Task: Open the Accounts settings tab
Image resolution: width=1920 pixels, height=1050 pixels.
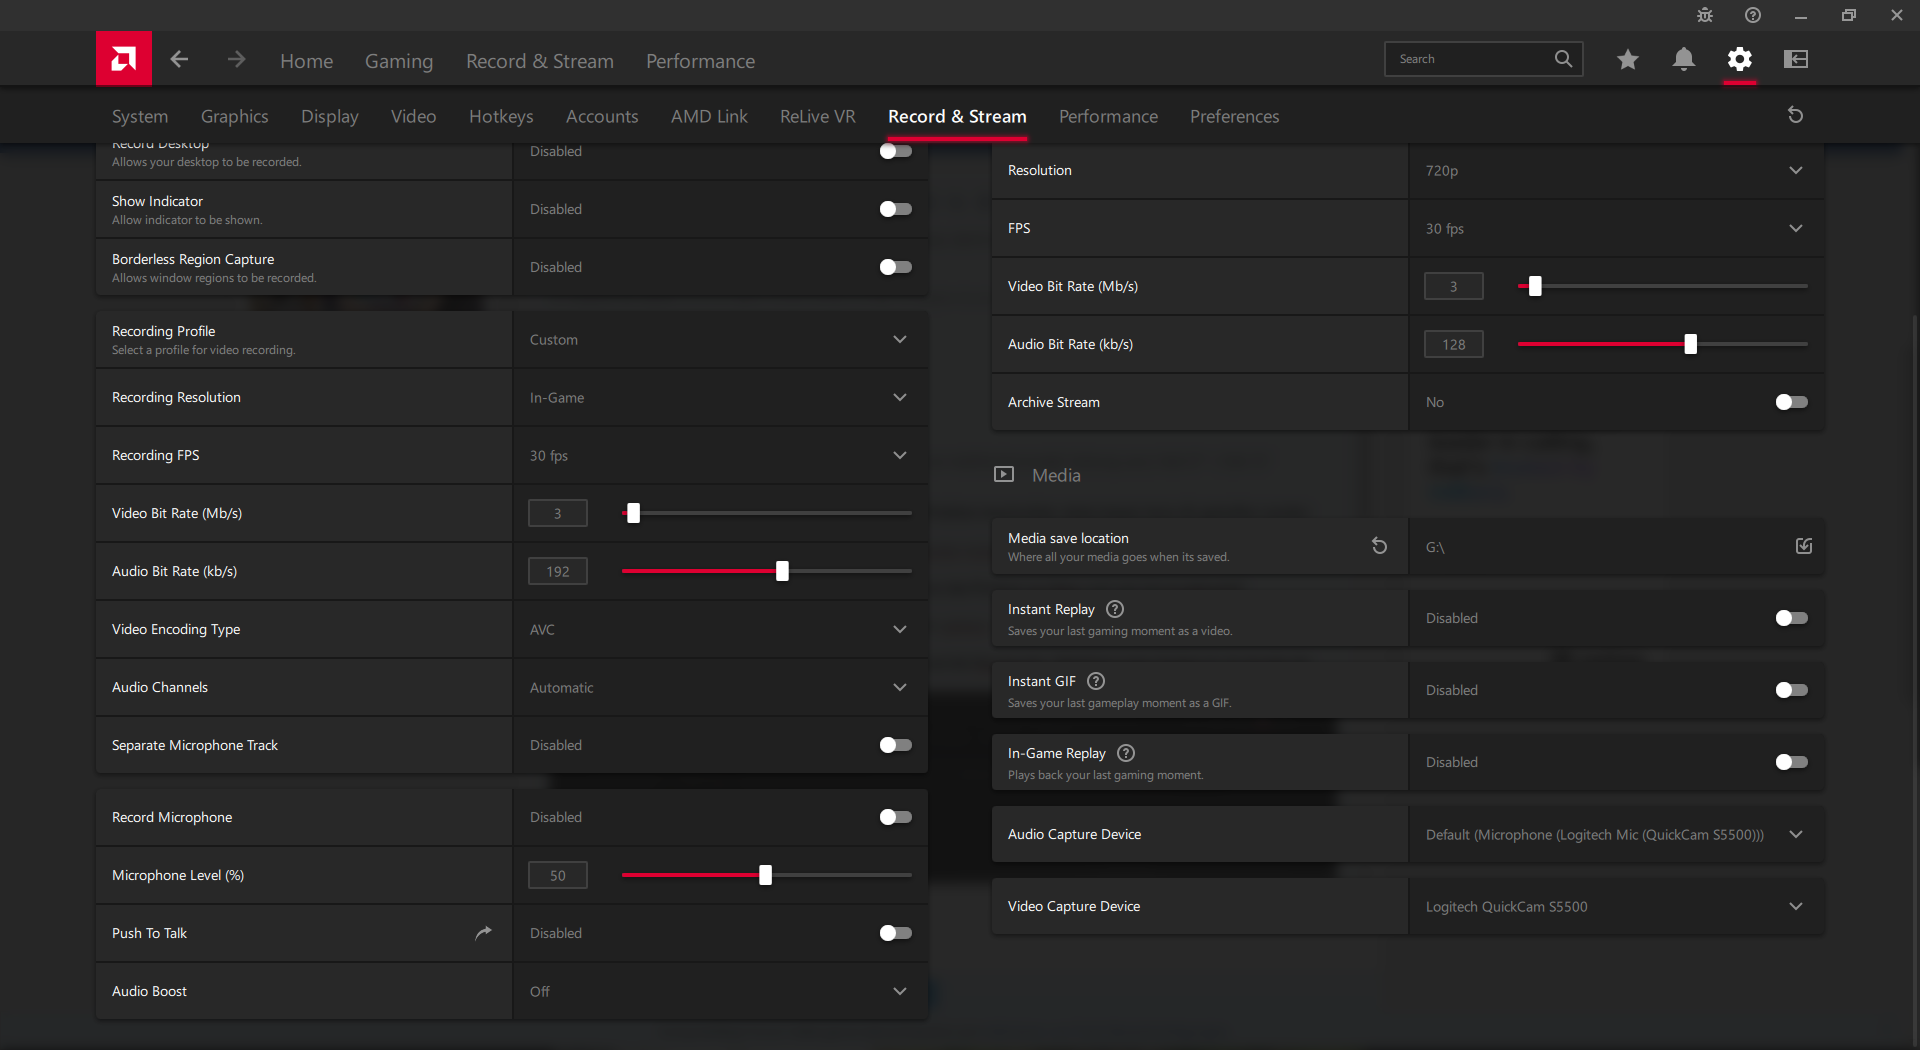Action: pyautogui.click(x=602, y=117)
